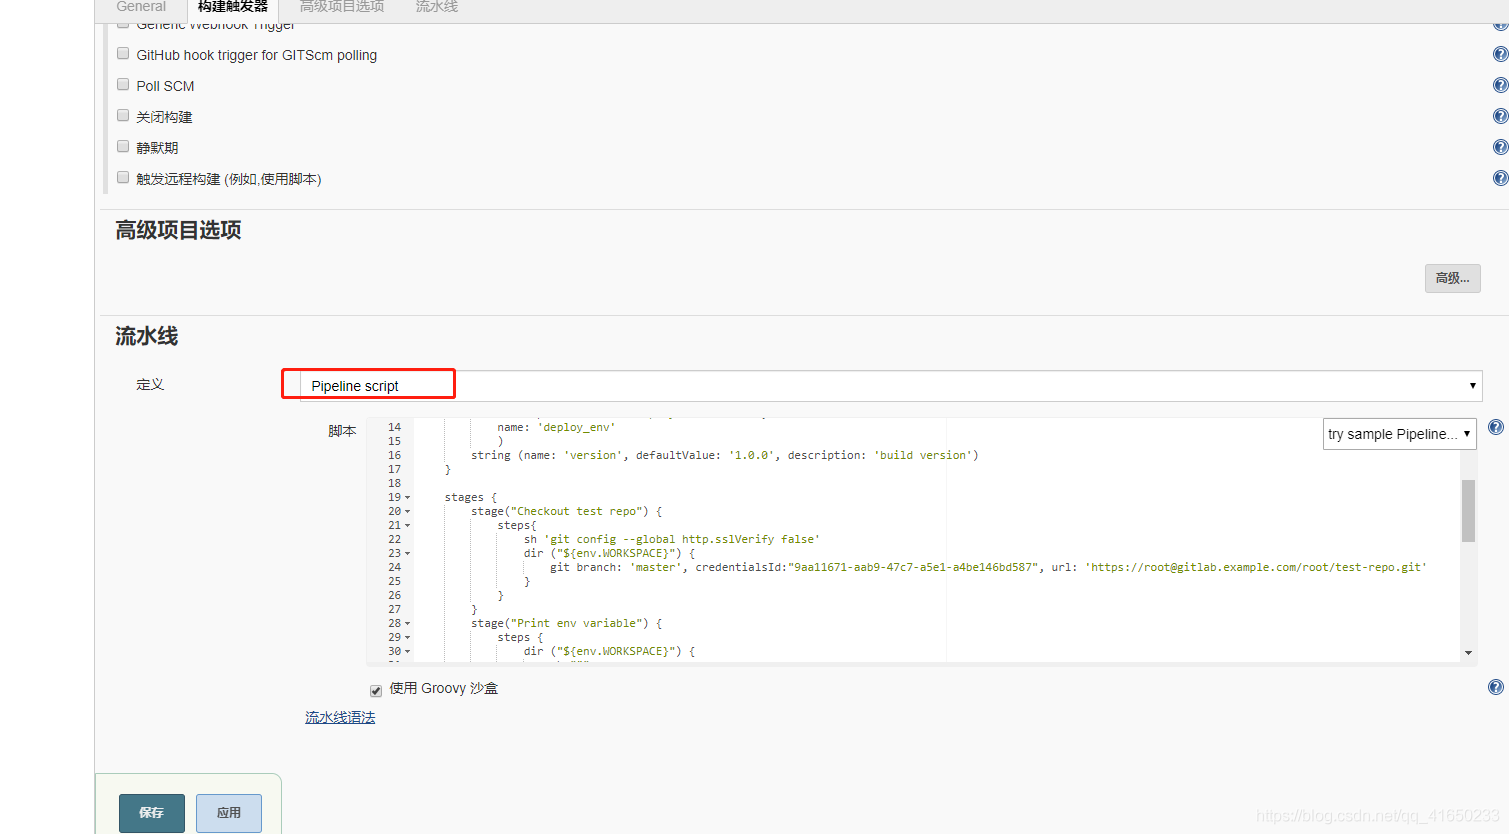Screen dimensions: 1509x834
Task: Tick 触发远程构建 checkbox
Action: click(123, 177)
